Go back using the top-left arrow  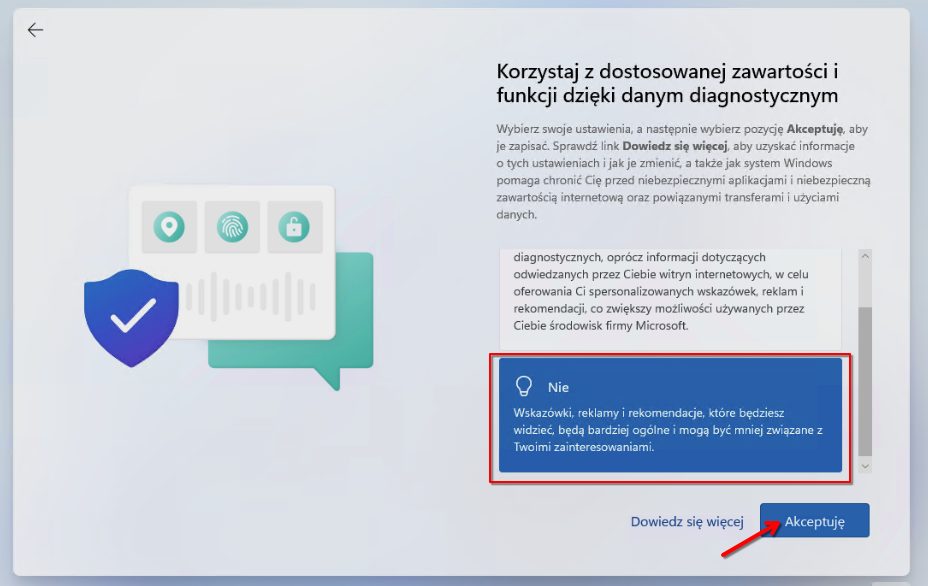pyautogui.click(x=35, y=30)
